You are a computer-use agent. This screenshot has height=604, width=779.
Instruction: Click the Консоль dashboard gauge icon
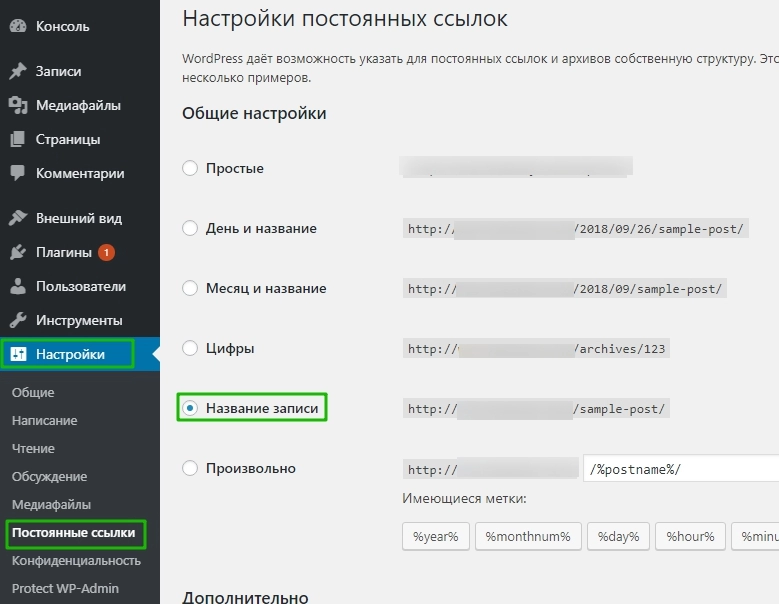coord(18,26)
